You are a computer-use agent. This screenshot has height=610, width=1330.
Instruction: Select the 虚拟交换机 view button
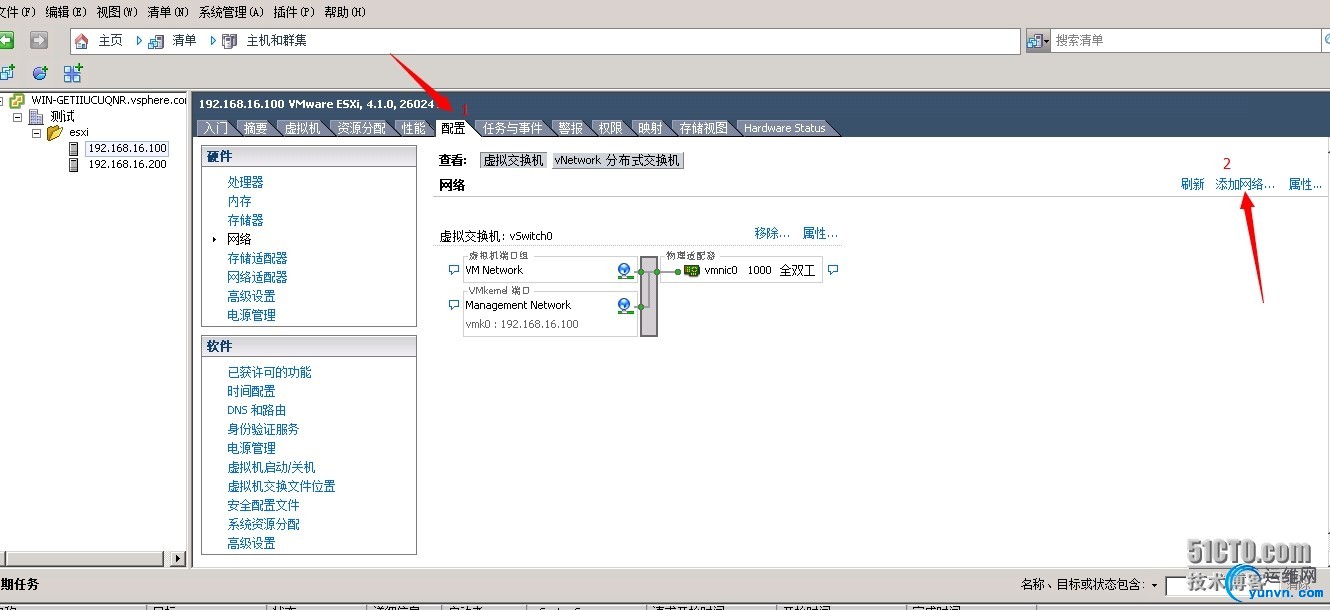click(513, 160)
